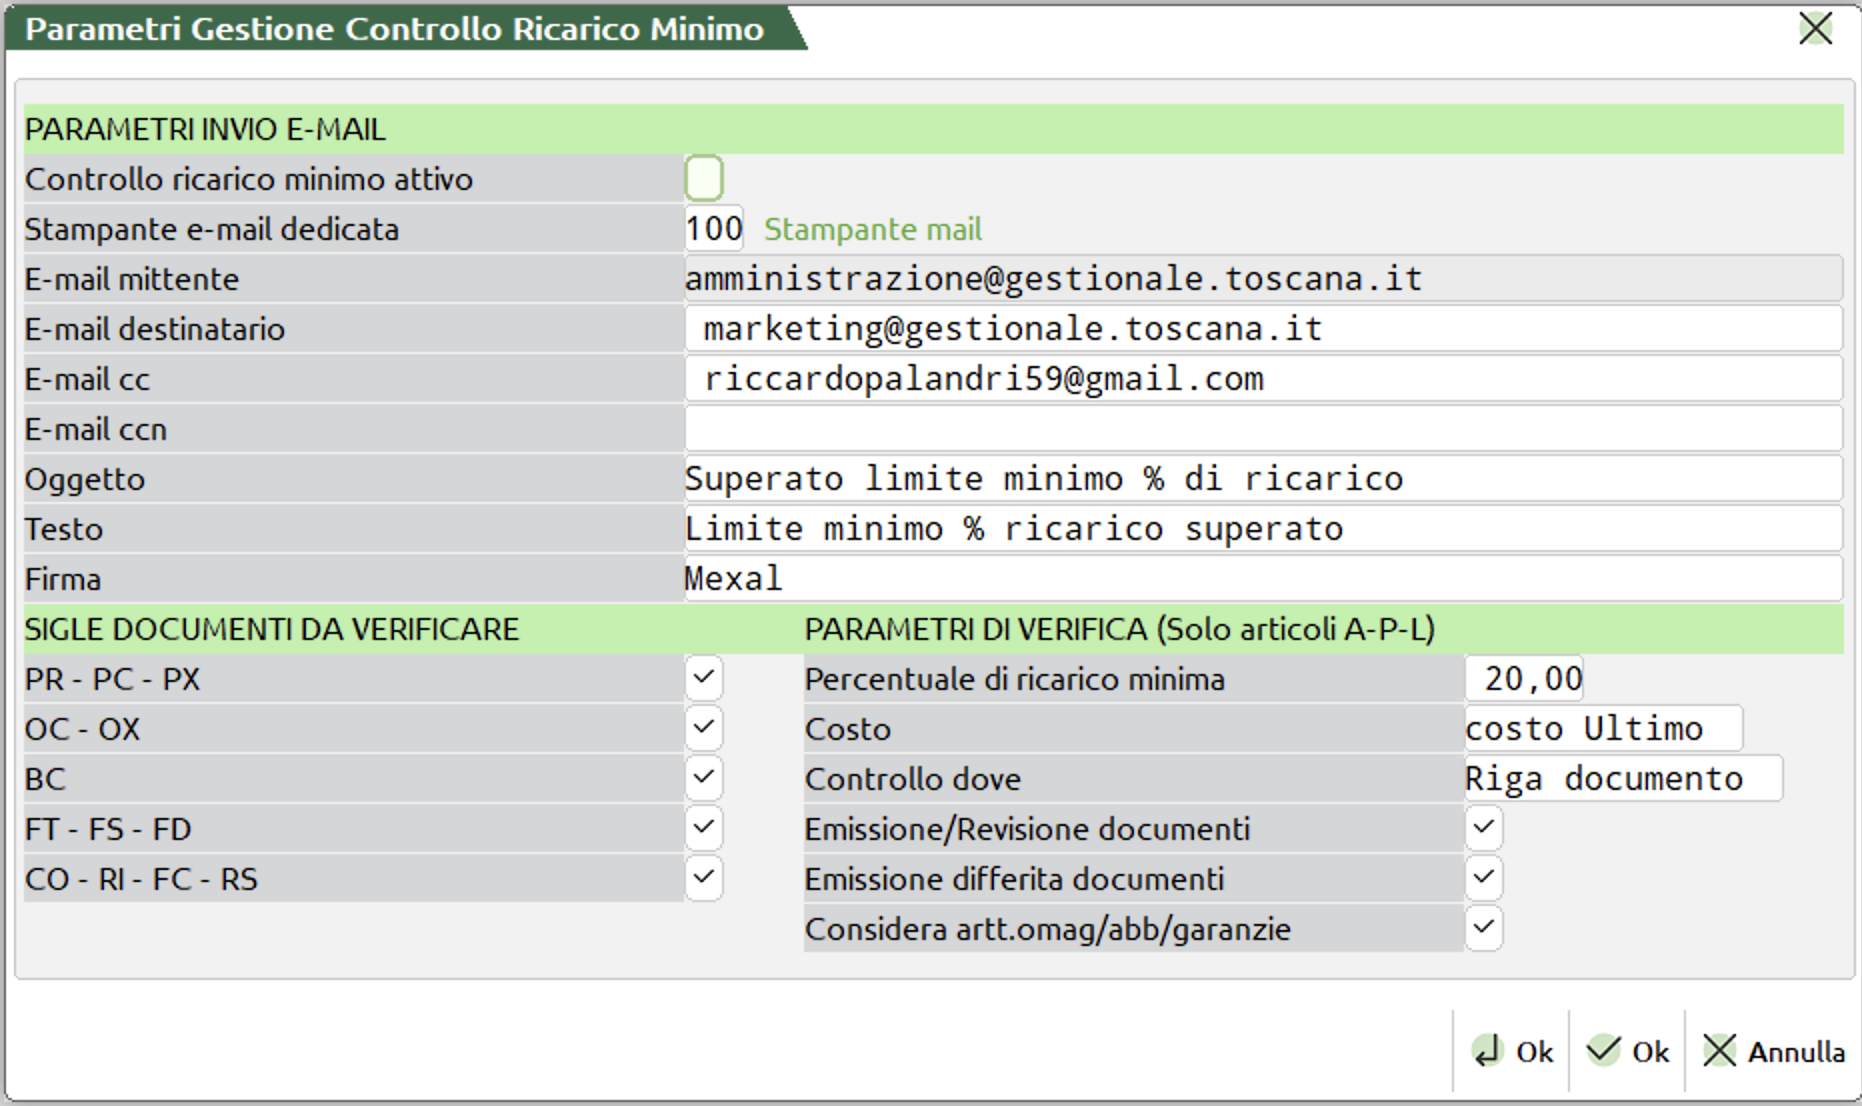Screen dimensions: 1862x1106
Task: Edit the Oggetto subject text field
Action: tap(1262, 479)
